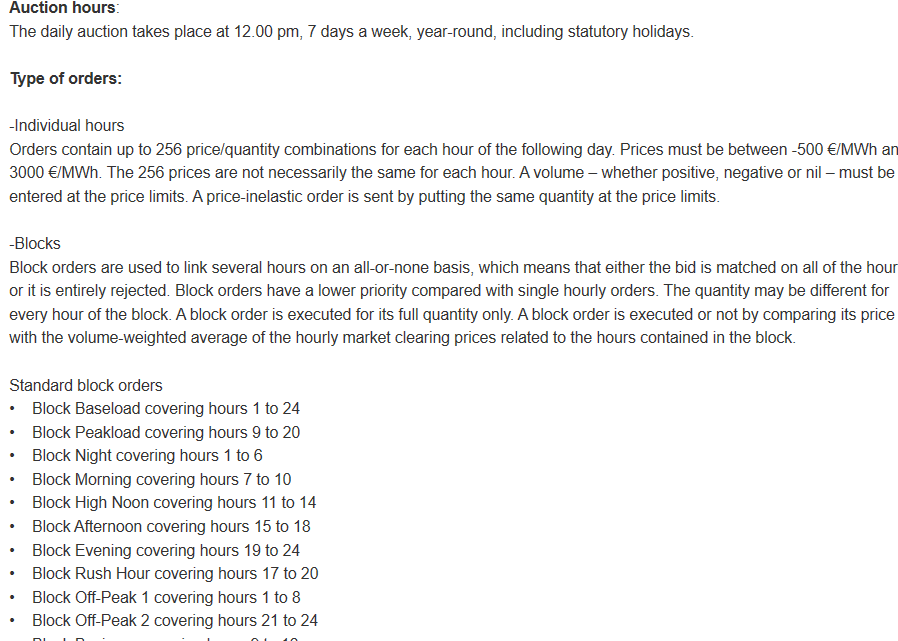Screen dimensions: 898x641
Task: Click the 'Standard block orders' label
Action: click(86, 386)
